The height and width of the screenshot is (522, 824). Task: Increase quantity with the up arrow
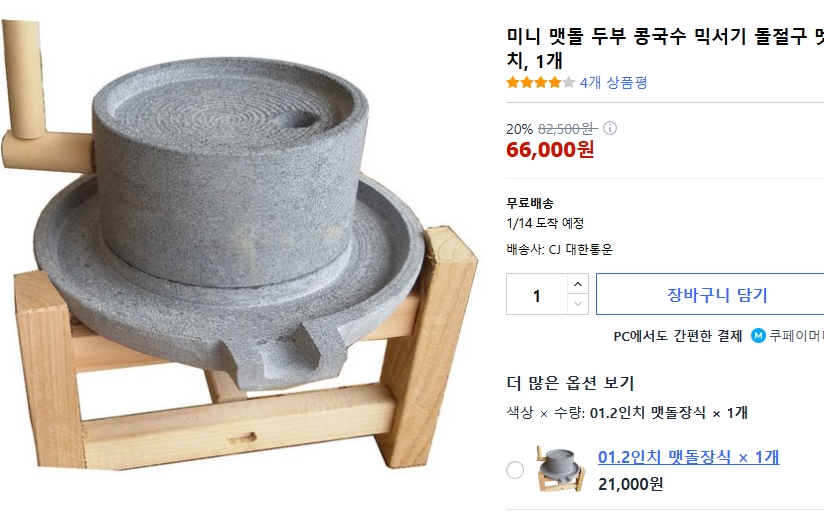578,284
